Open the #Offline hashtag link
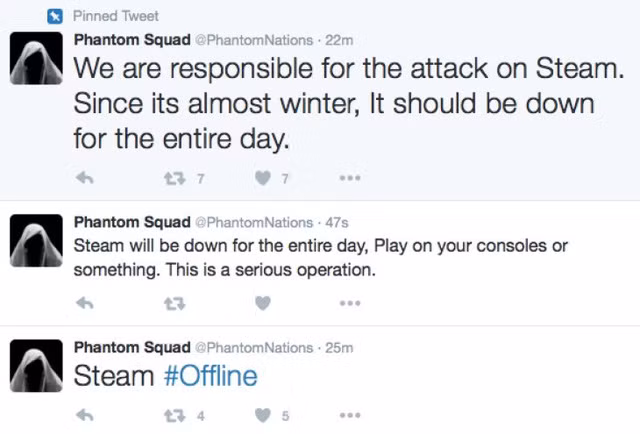Viewport: 640px width, 434px height. click(211, 377)
